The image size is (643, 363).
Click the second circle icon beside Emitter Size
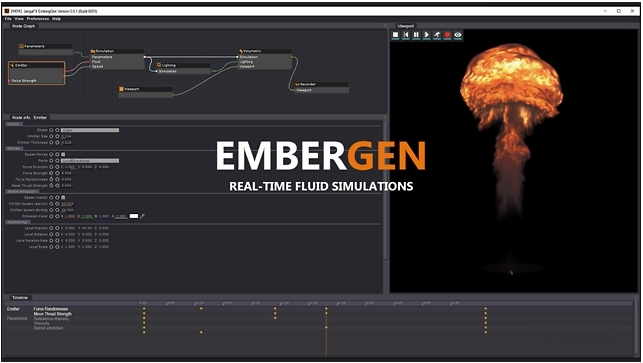point(57,136)
